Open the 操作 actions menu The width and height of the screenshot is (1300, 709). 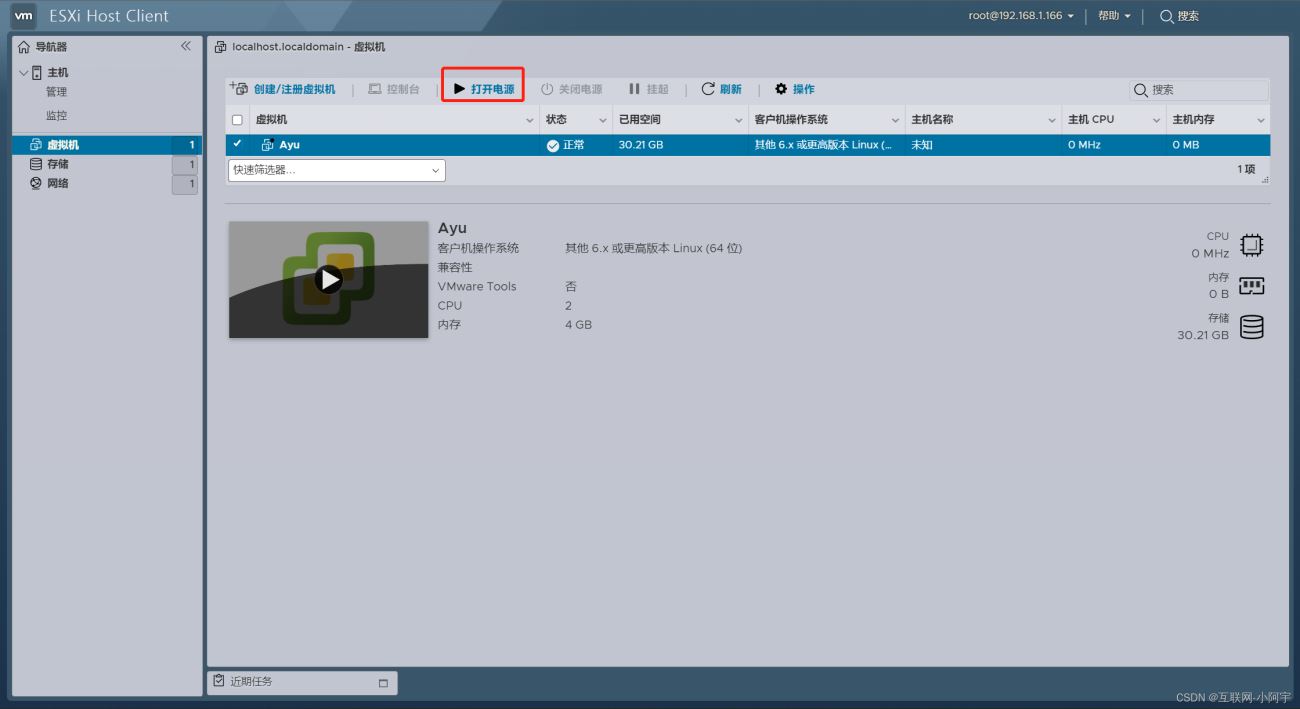click(x=795, y=89)
